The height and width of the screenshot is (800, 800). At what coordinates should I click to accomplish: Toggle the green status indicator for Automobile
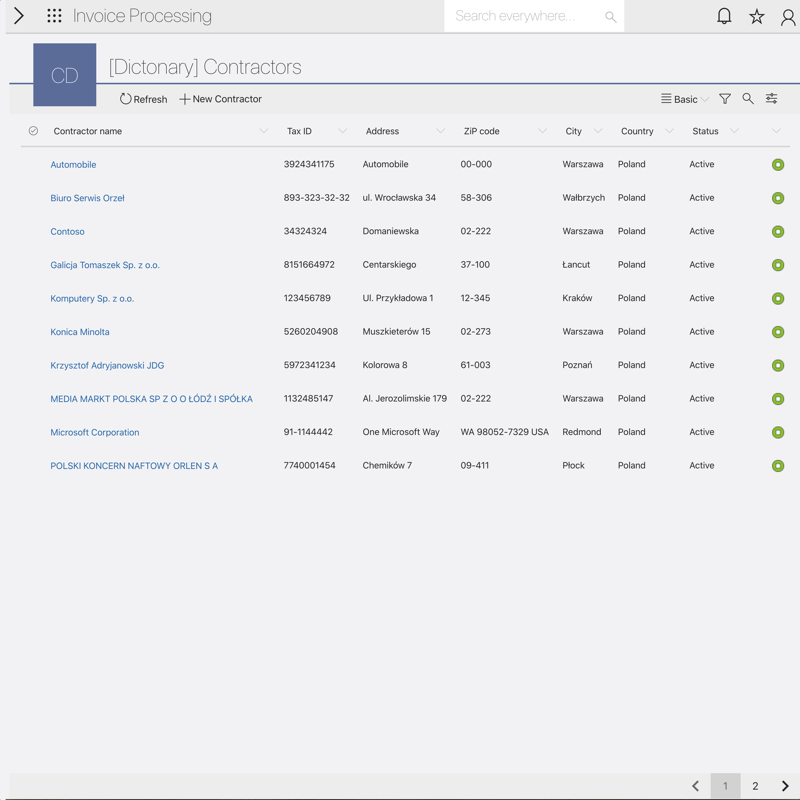778,165
